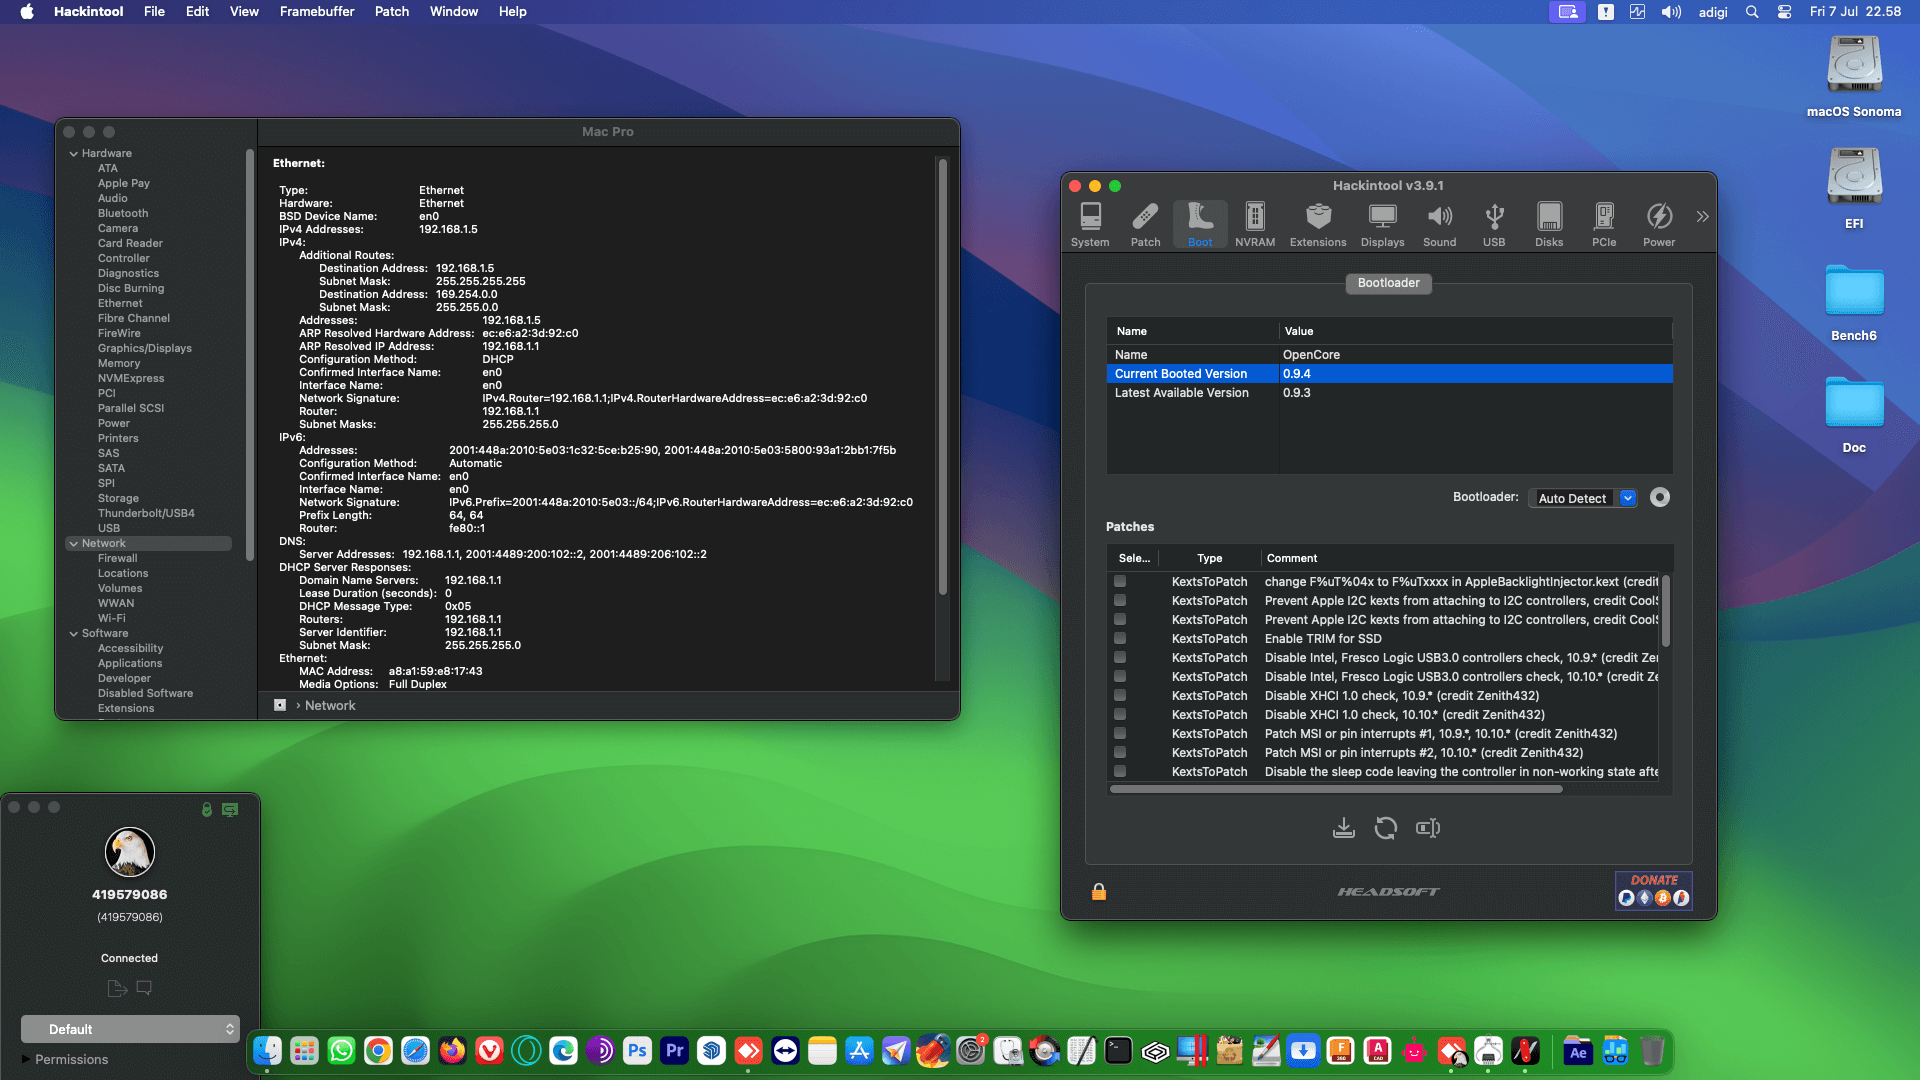Image resolution: width=1920 pixels, height=1080 pixels.
Task: Open the Disks section in Hackintool
Action: pyautogui.click(x=1549, y=225)
